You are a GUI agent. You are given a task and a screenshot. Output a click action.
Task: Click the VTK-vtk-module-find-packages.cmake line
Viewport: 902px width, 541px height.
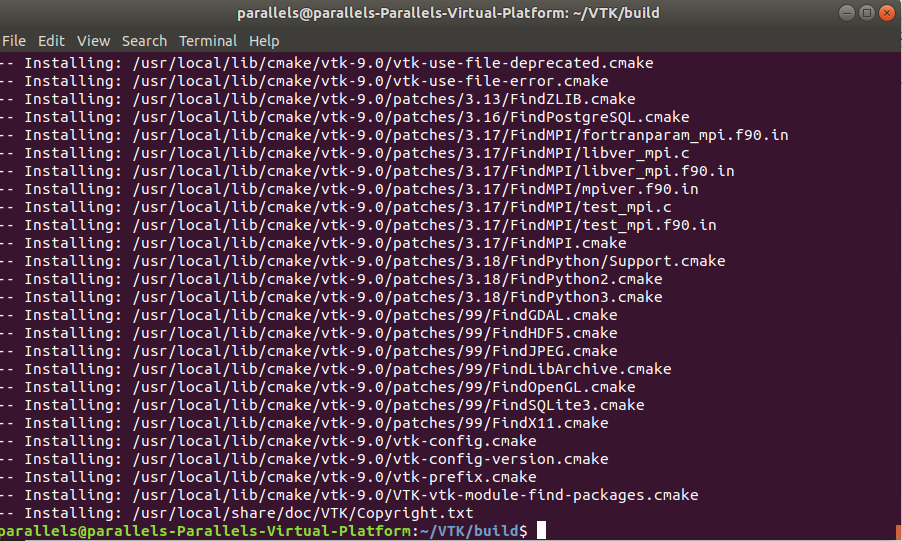click(349, 495)
